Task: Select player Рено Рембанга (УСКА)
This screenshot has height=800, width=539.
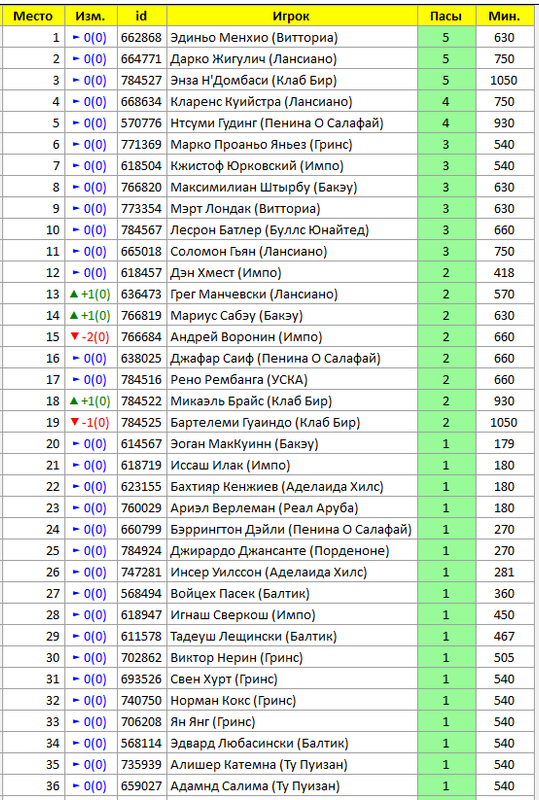Action: pyautogui.click(x=239, y=380)
